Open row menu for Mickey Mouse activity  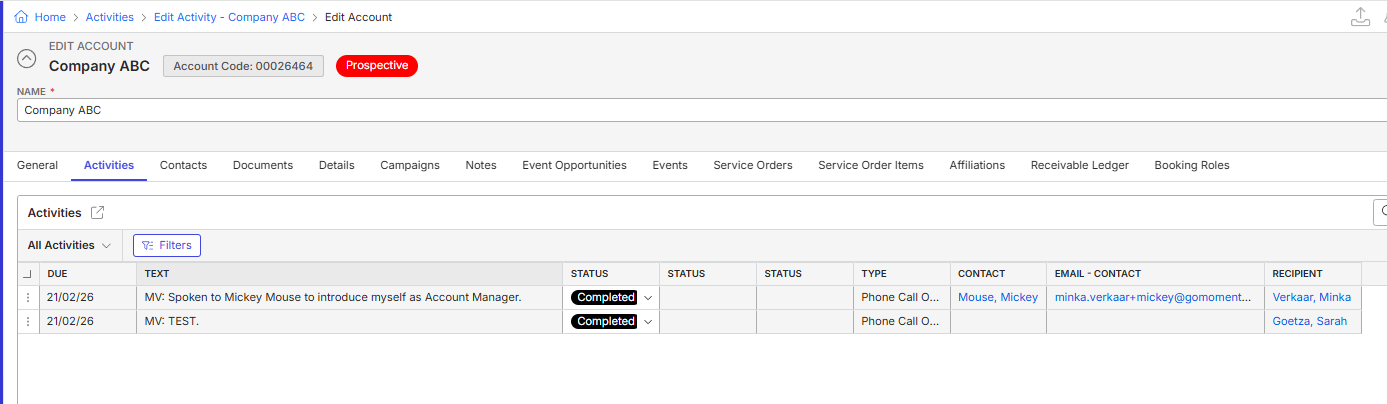coord(28,297)
